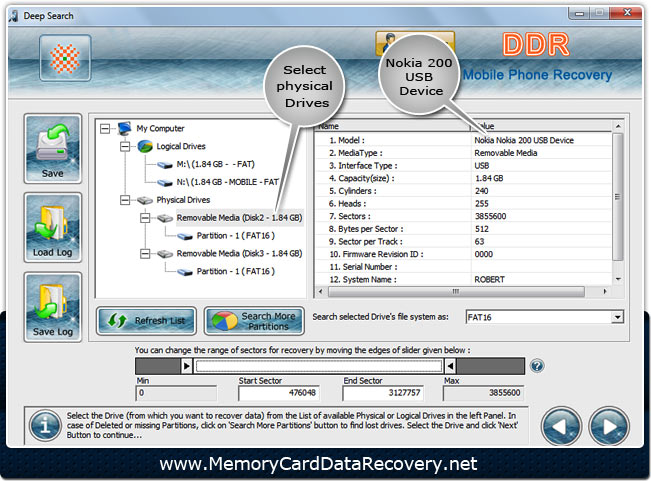Click horizontal scrollbar right arrow in details
The image size is (651, 481).
pyautogui.click(x=605, y=292)
